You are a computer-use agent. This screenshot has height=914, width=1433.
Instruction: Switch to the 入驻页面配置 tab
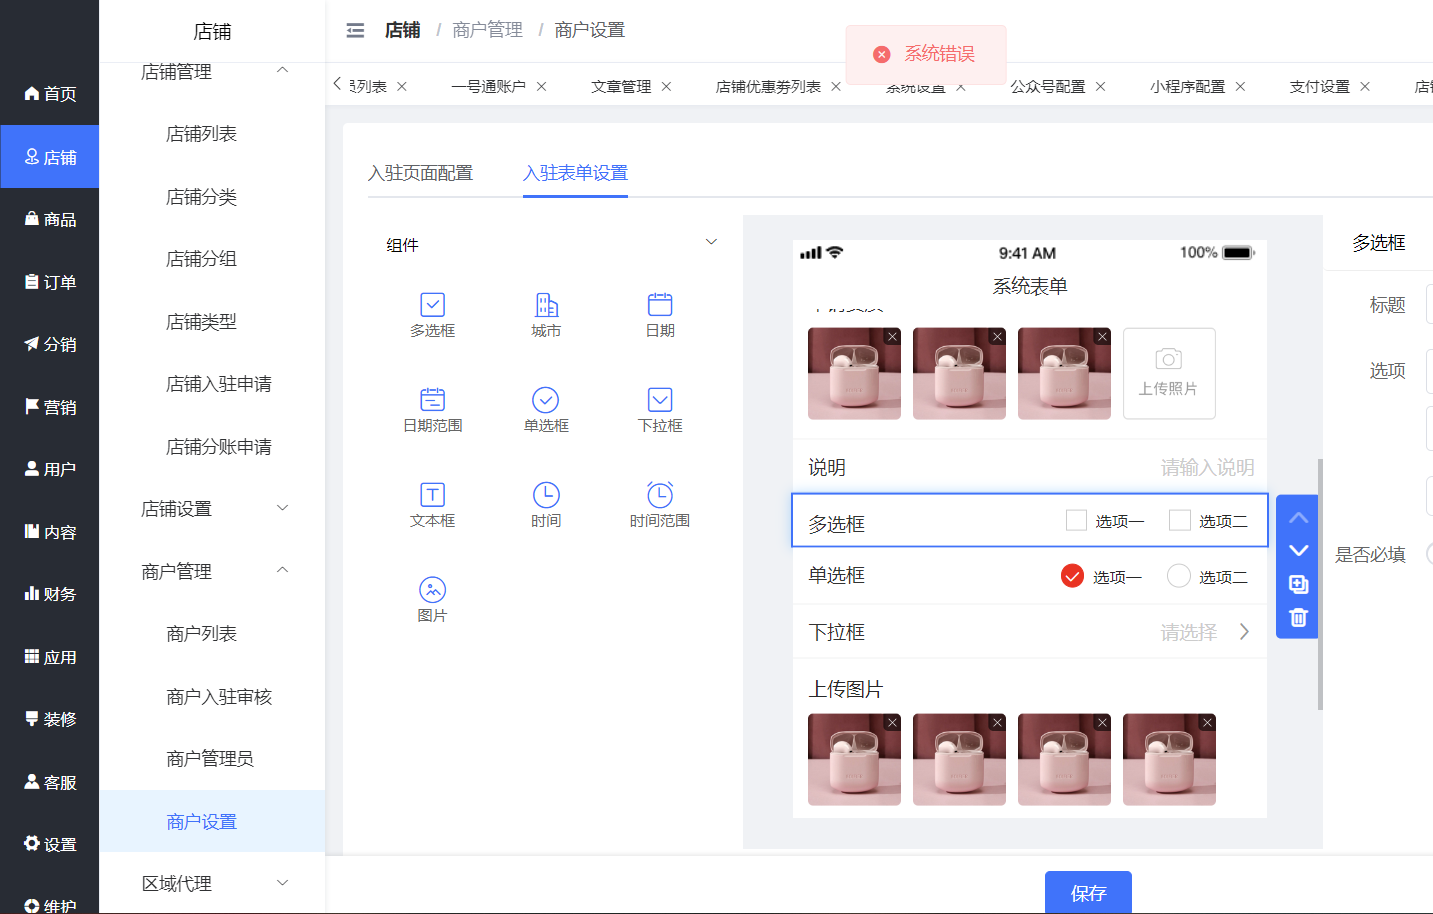tap(420, 173)
